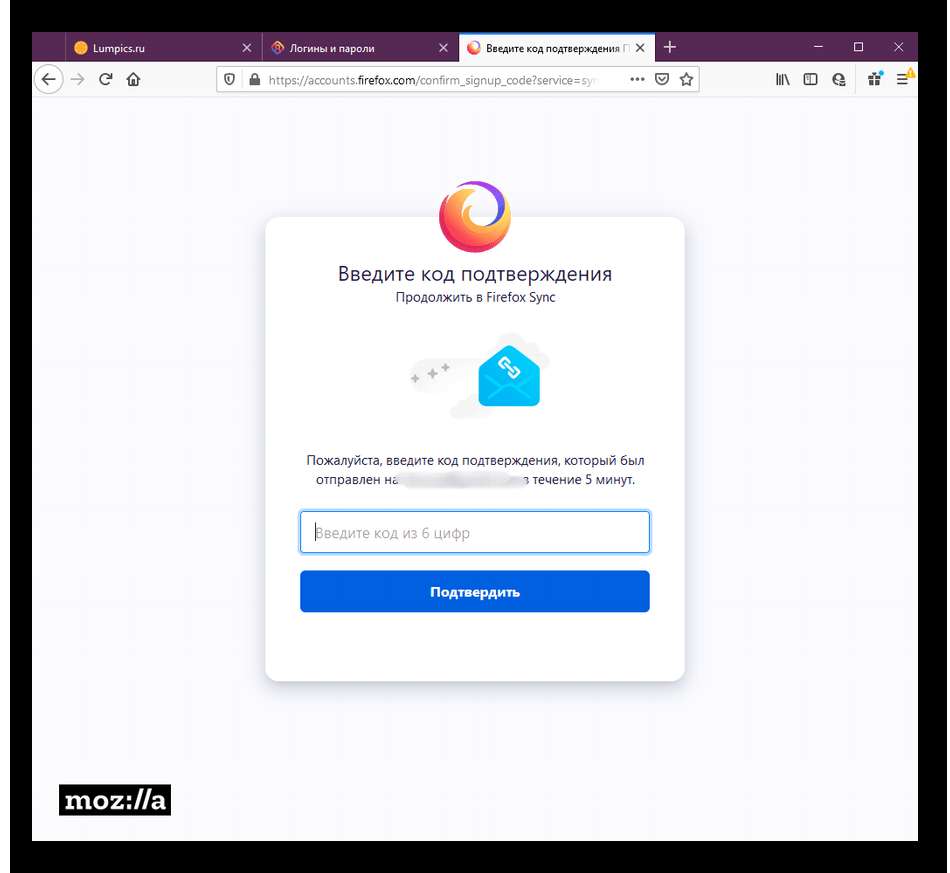Screen dimensions: 950x873
Task: Close the Введите код подтверждения tab
Action: coord(640,48)
